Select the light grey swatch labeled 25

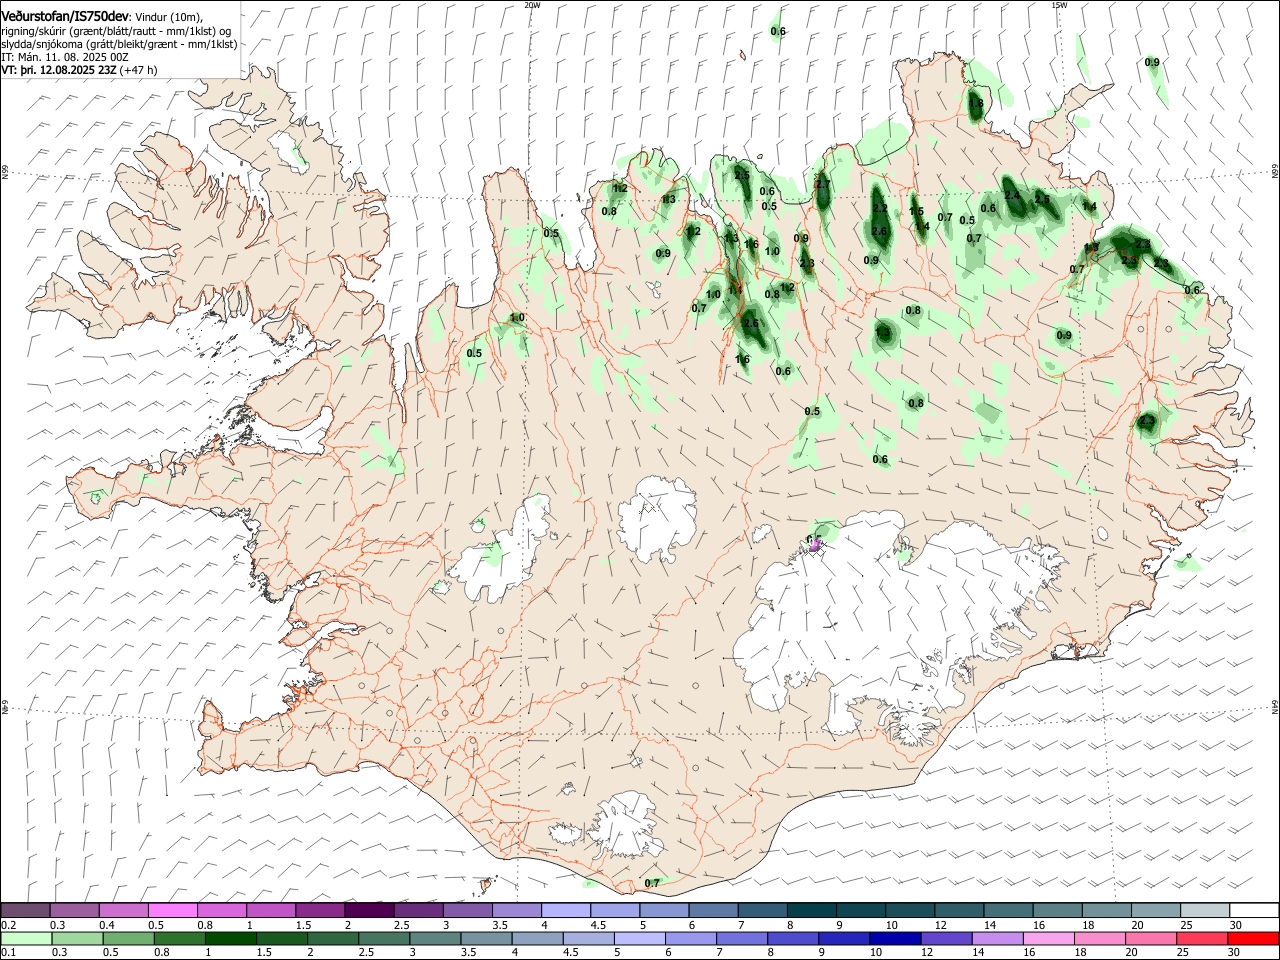(x=1206, y=911)
